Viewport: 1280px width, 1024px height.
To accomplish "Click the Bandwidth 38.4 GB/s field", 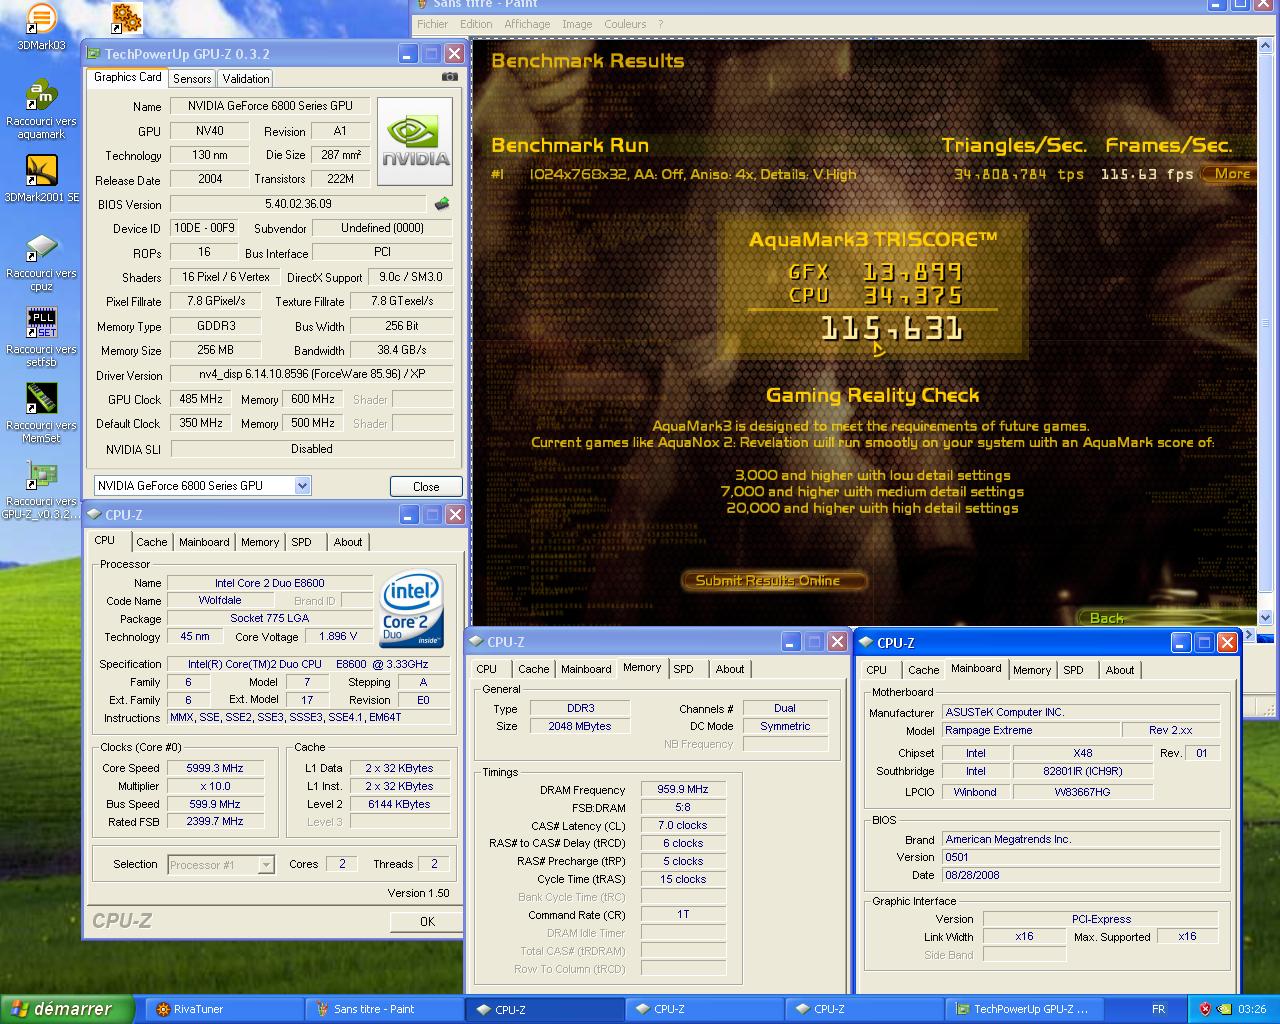I will tap(402, 351).
